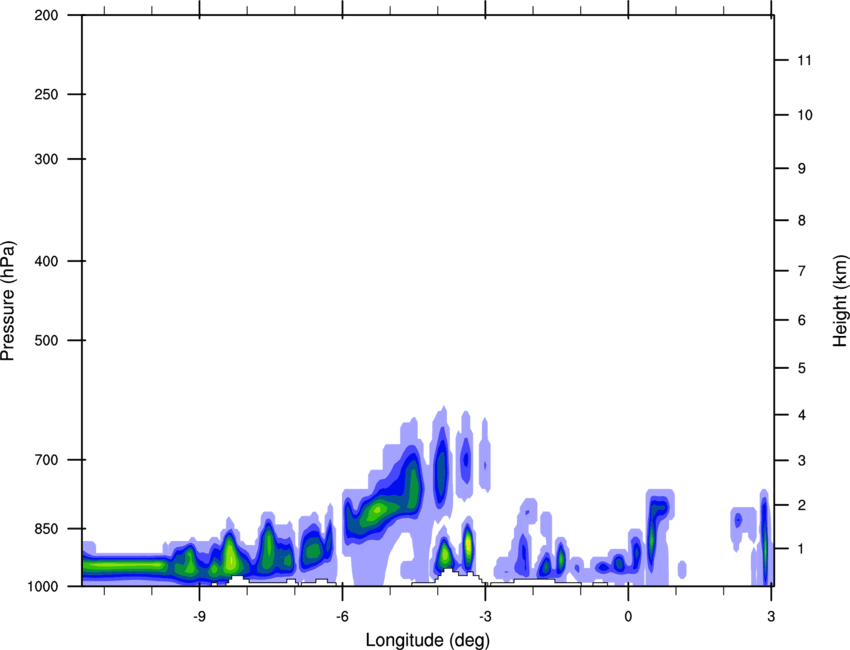Click the 'Height (km)' axis title
Image resolution: width=850 pixels, height=650 pixels.
click(x=840, y=300)
